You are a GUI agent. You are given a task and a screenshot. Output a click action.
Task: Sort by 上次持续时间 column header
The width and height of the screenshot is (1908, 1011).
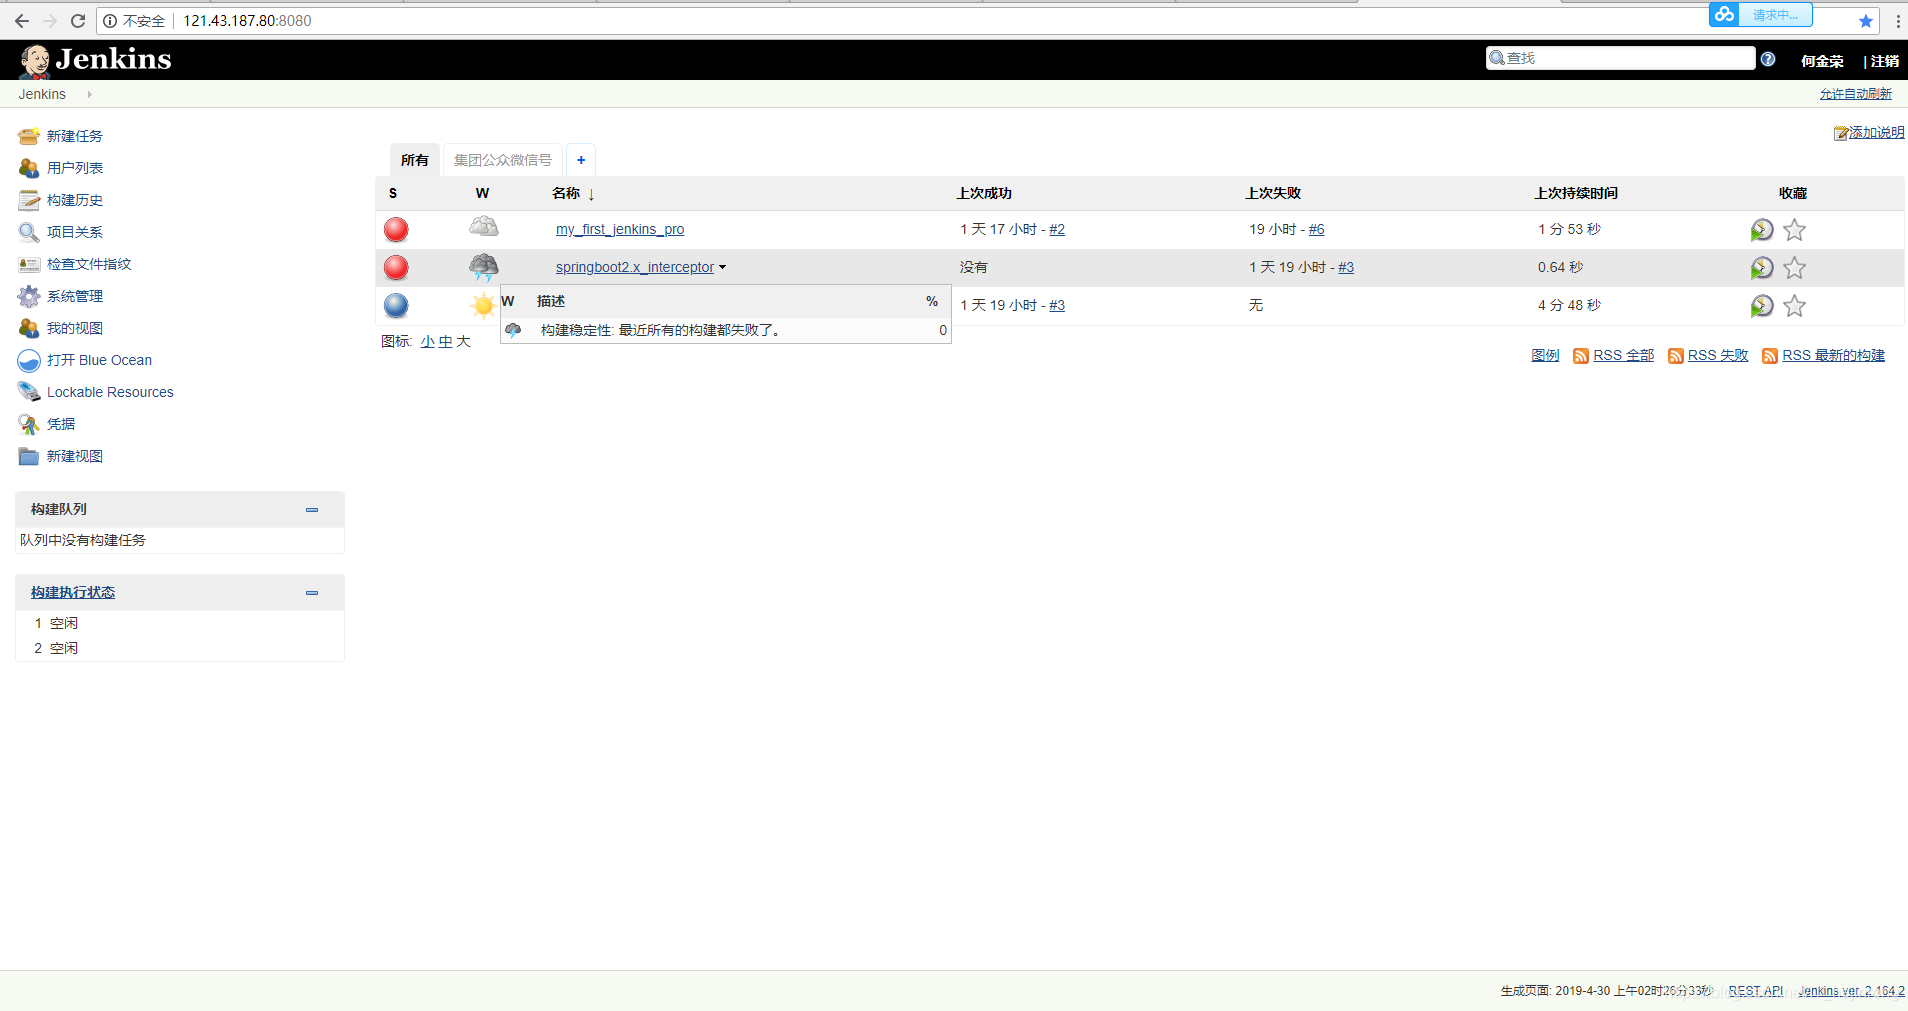[1576, 193]
